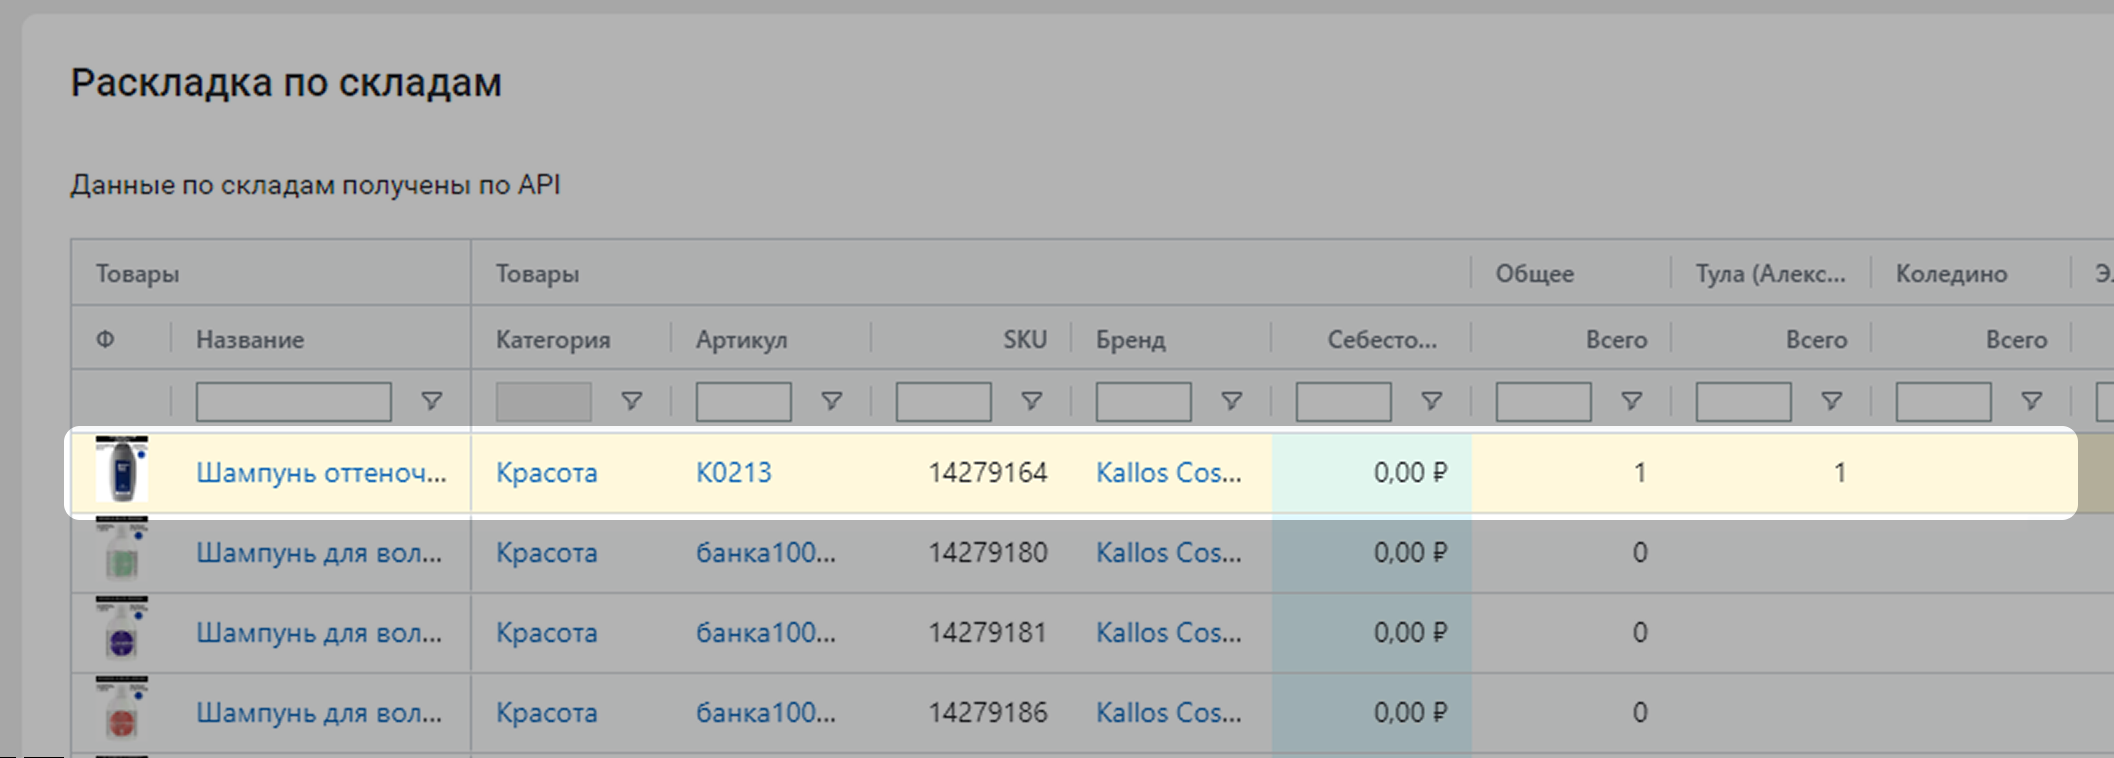Click the filter icon for Себестоимость column

pyautogui.click(x=1431, y=401)
